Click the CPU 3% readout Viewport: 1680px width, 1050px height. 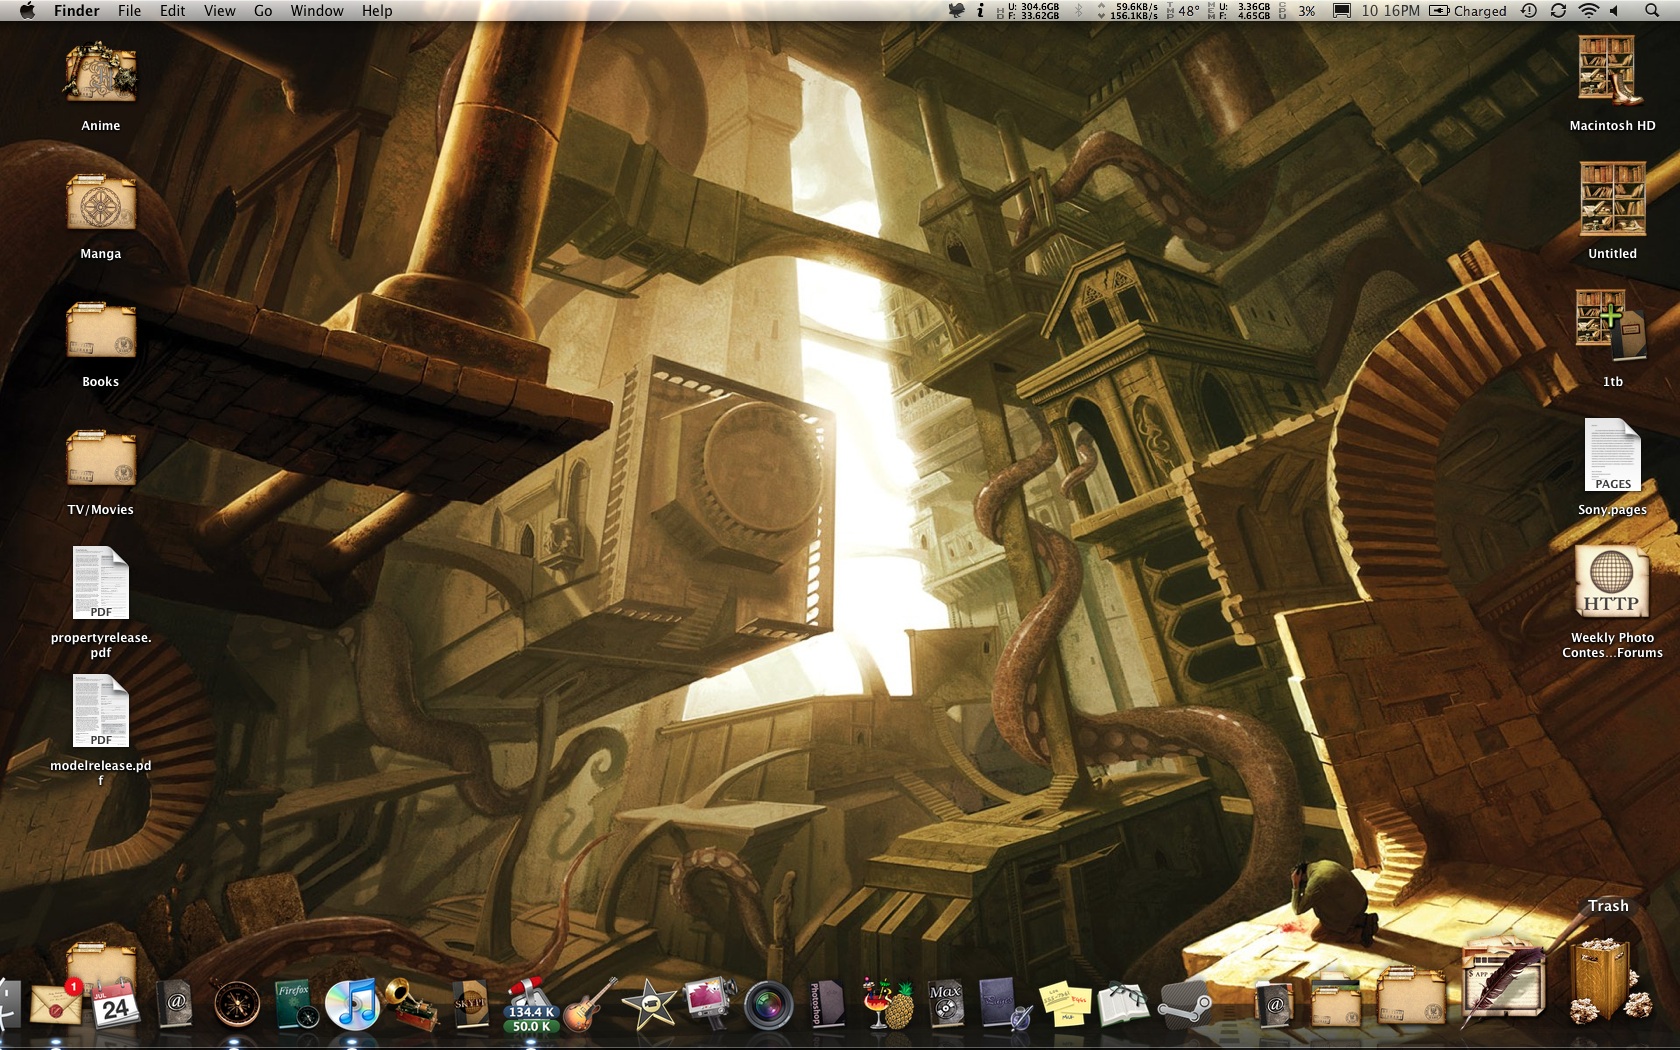click(x=1298, y=11)
